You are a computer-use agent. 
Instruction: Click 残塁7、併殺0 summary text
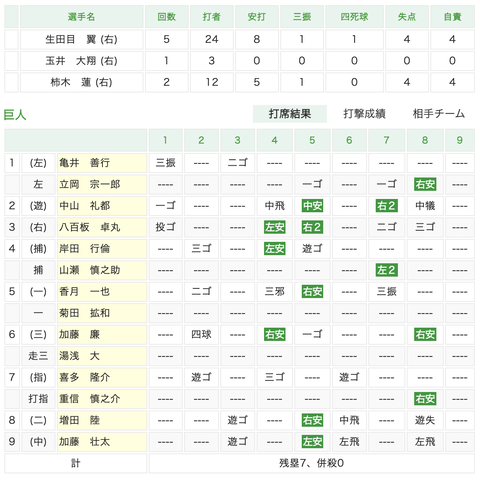(x=312, y=463)
